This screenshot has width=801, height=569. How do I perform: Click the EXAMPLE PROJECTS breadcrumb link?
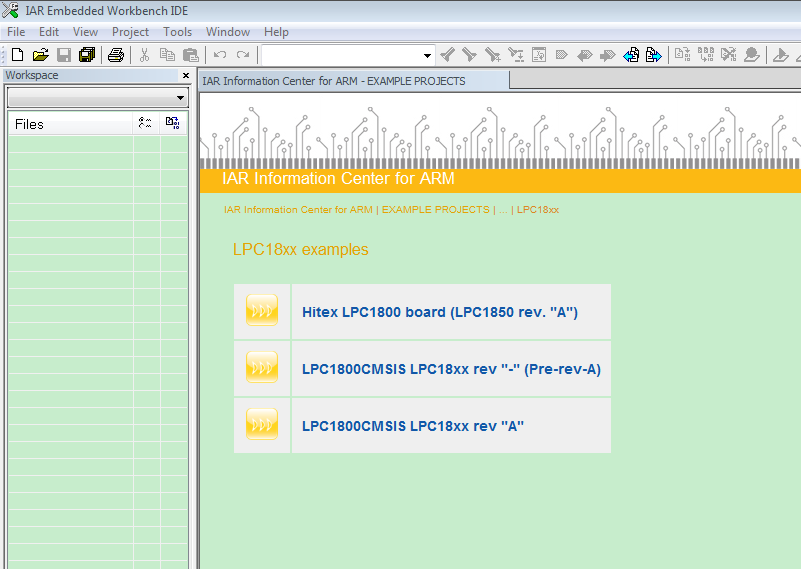click(436, 209)
